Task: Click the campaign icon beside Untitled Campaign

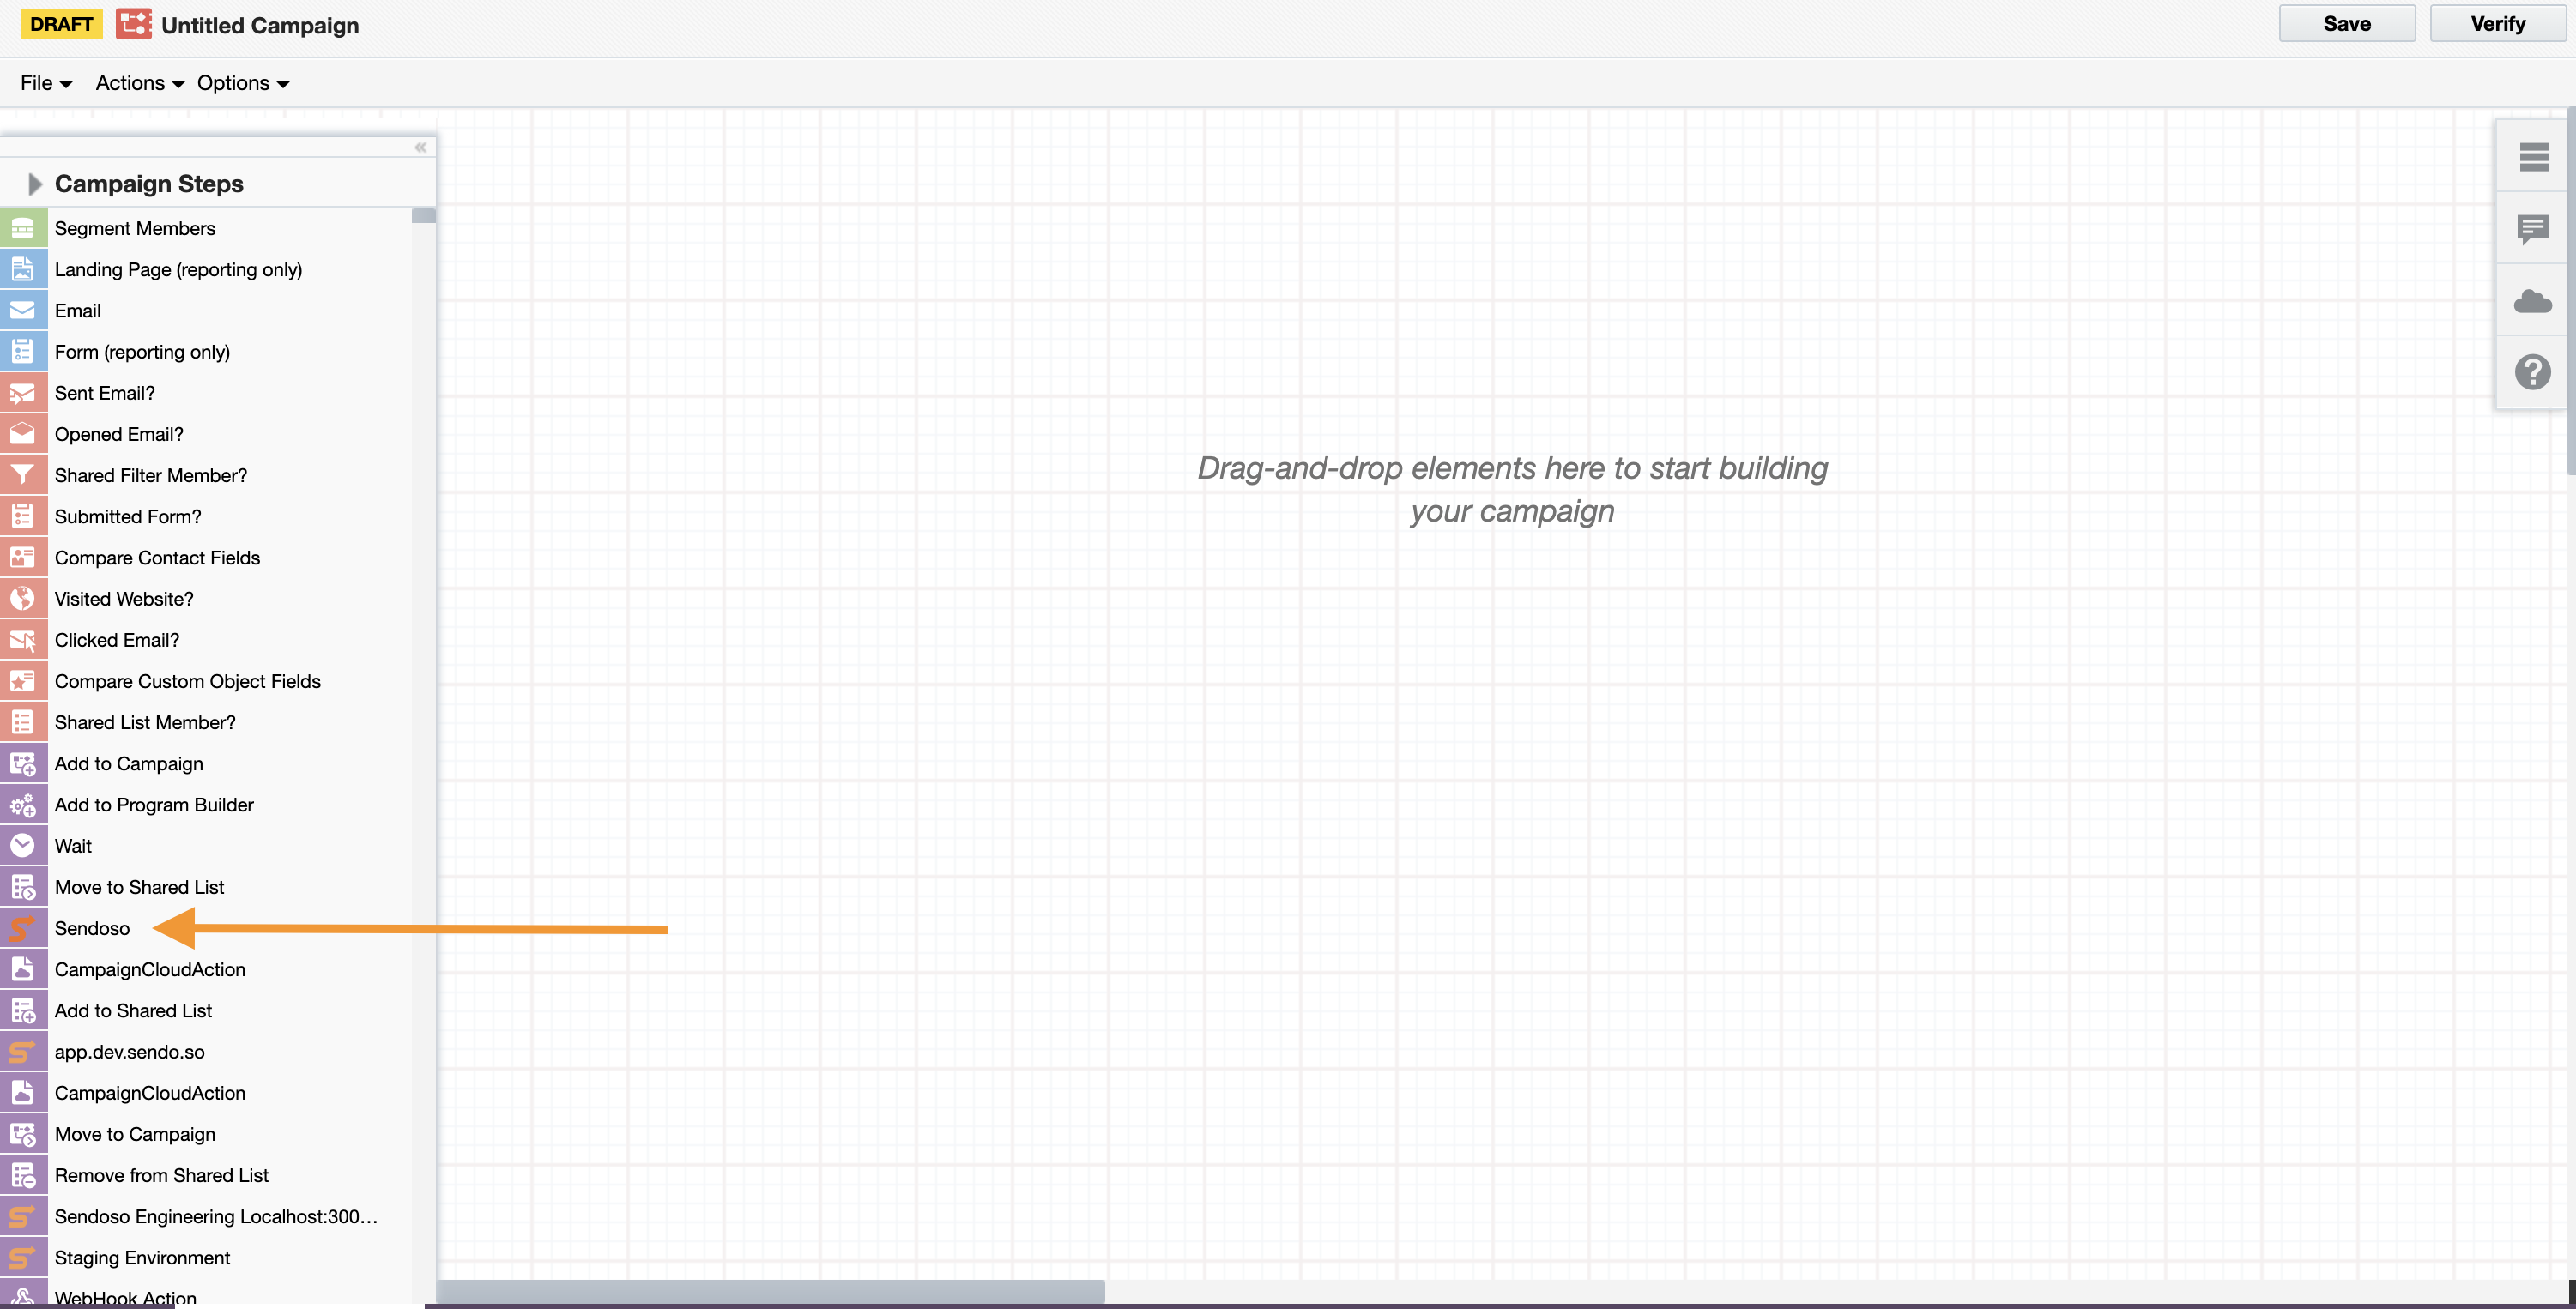Action: coord(134,24)
